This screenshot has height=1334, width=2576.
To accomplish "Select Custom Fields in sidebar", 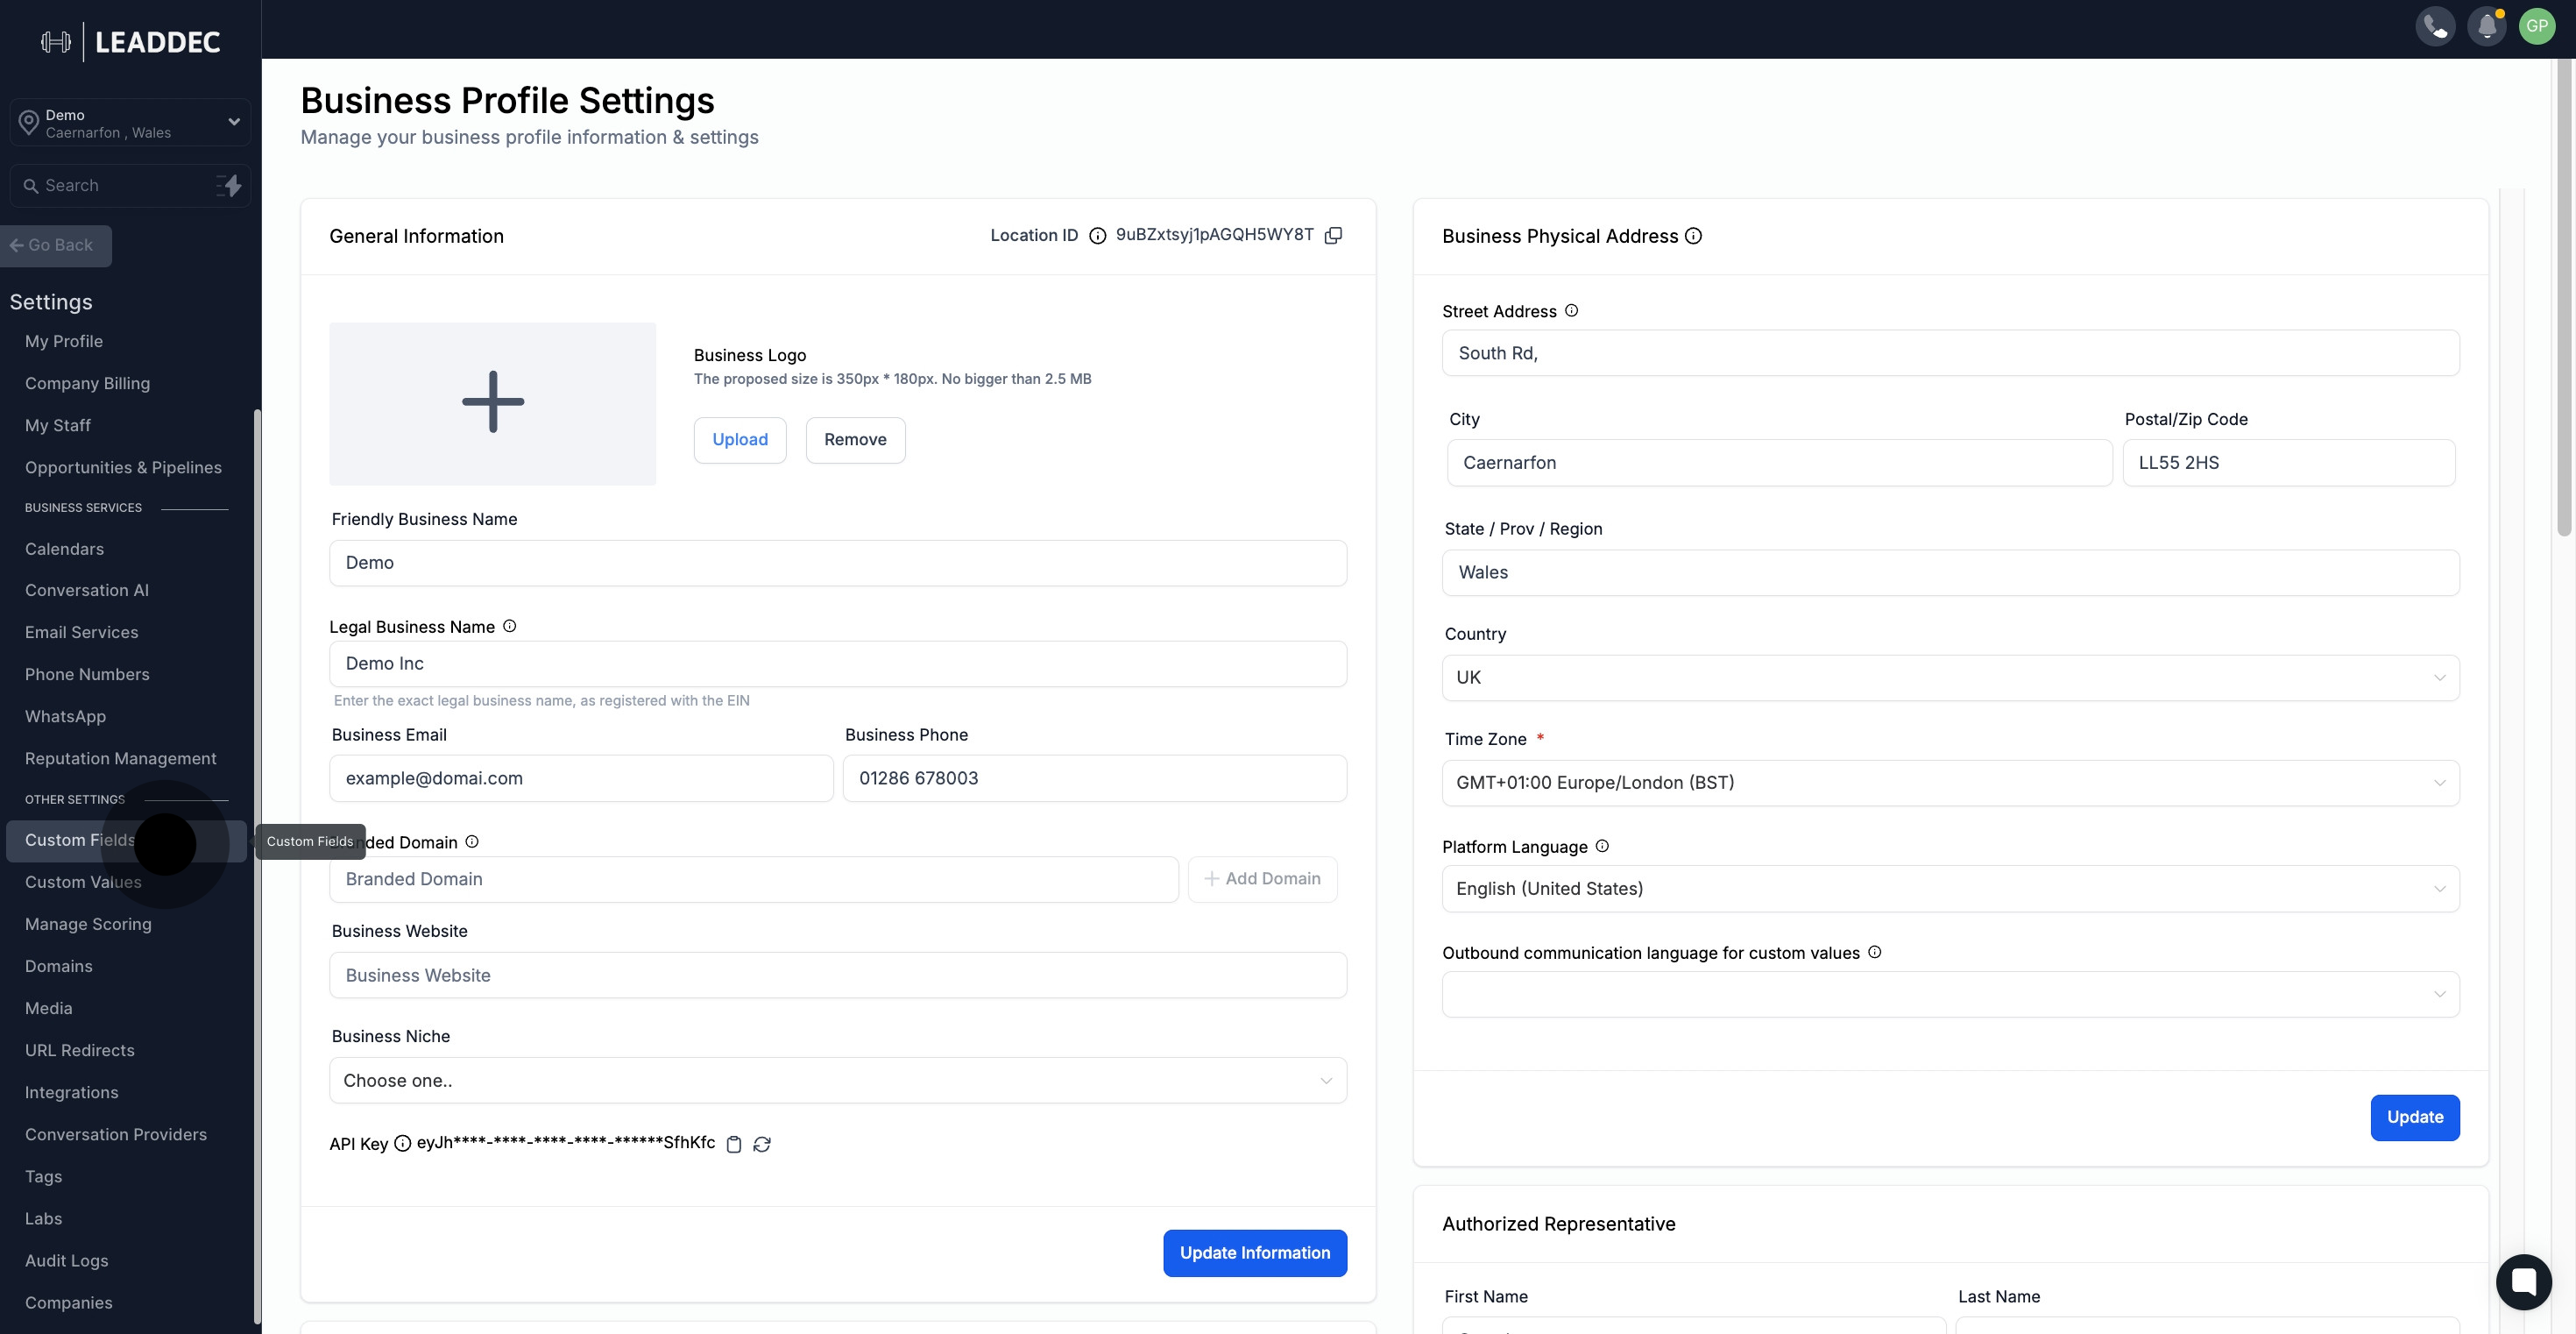I will [126, 841].
